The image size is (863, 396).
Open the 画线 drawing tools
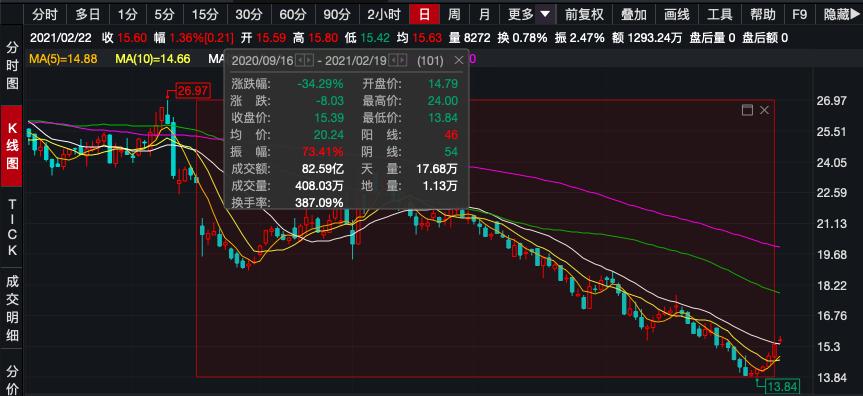click(676, 14)
